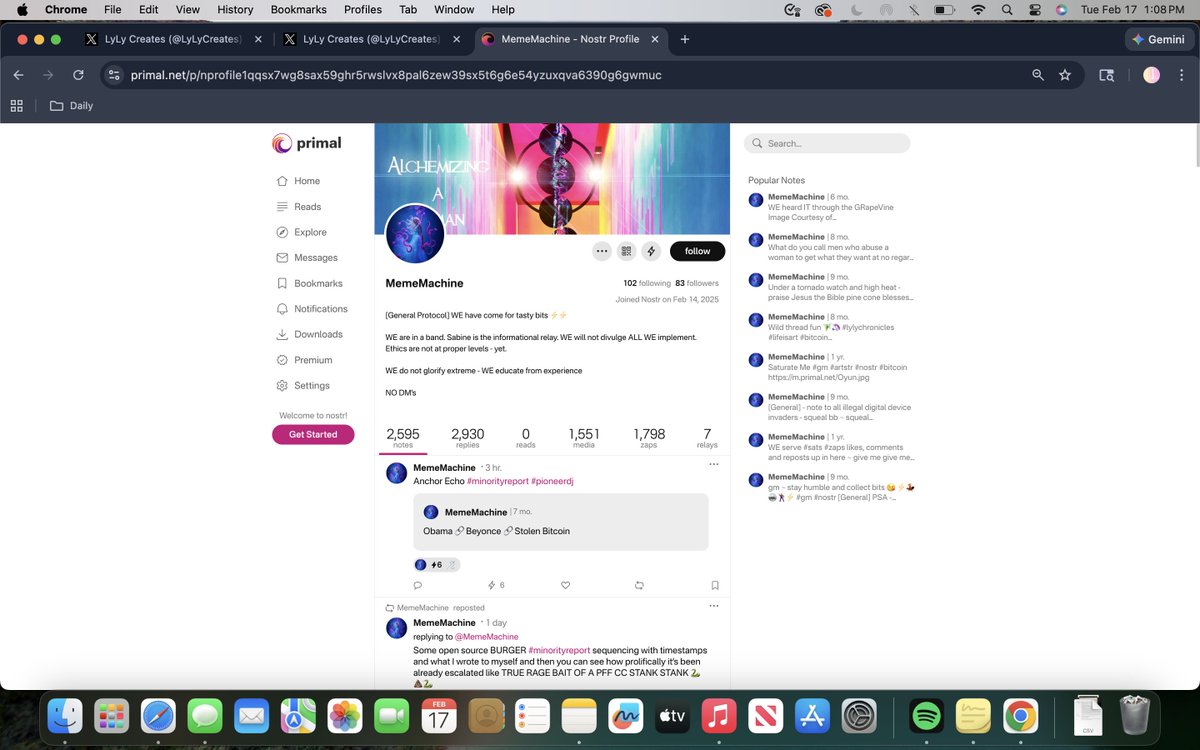Select the 1,798 zaps tab

[x=649, y=438]
